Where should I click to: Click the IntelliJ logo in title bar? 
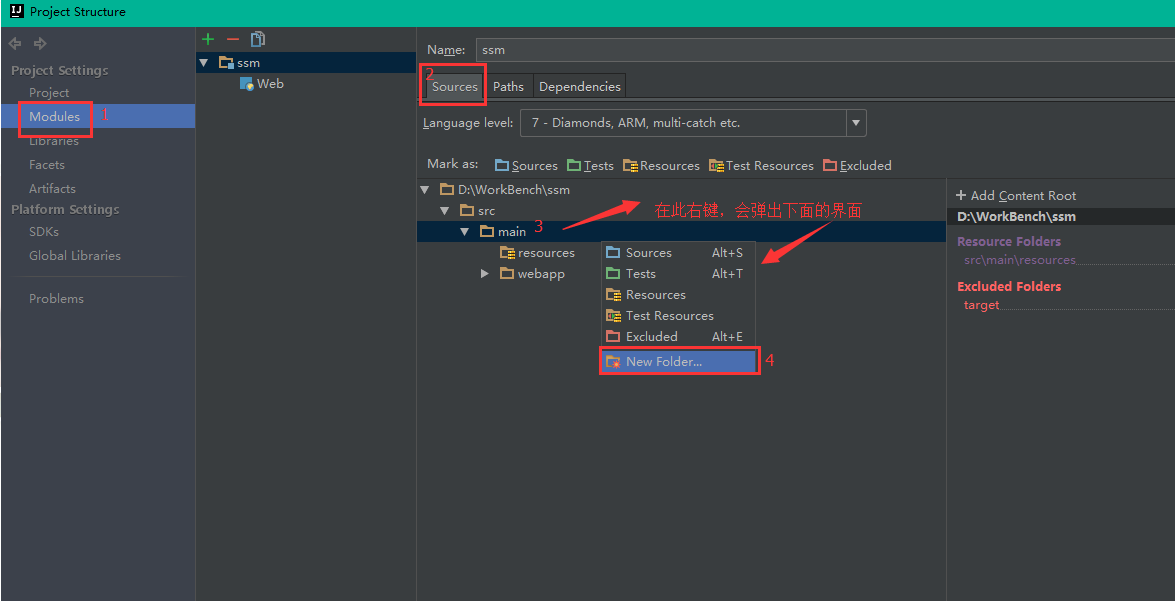point(16,11)
